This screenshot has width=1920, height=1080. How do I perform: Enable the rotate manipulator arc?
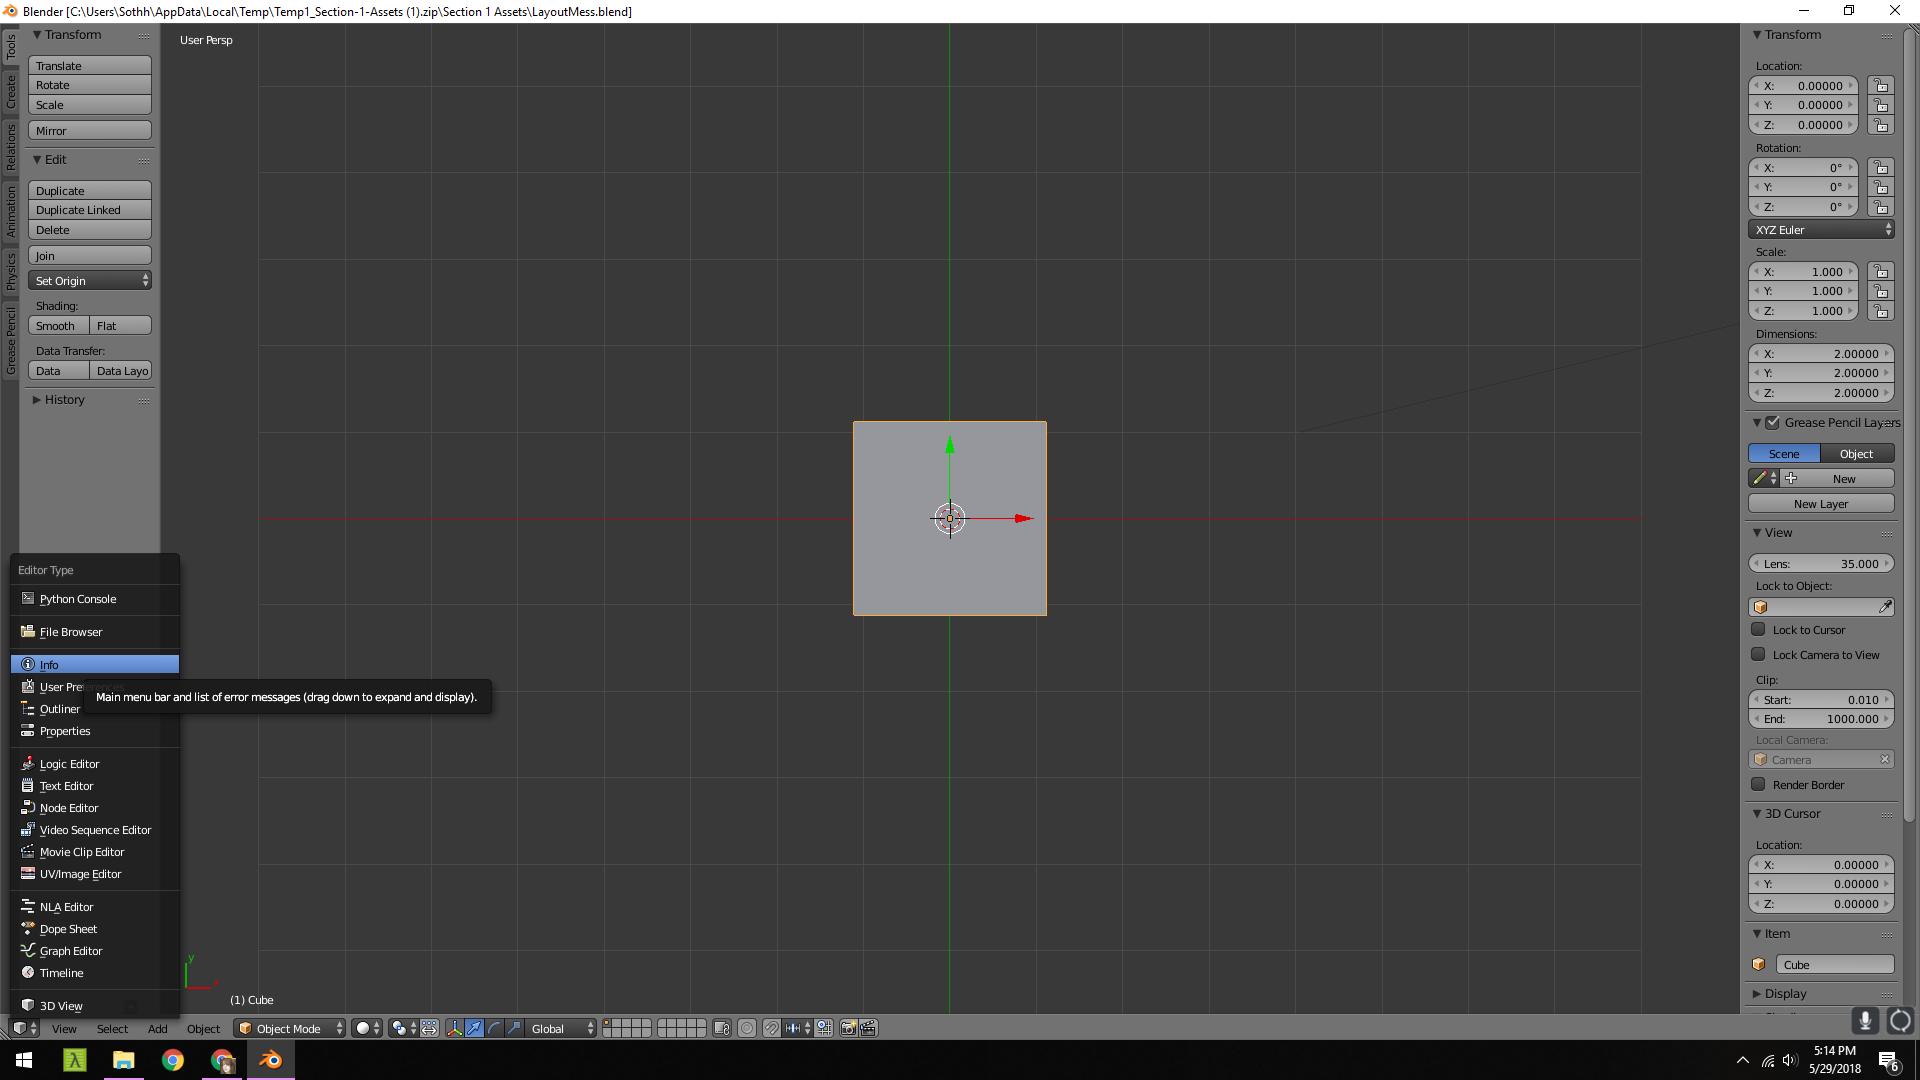click(x=494, y=1028)
